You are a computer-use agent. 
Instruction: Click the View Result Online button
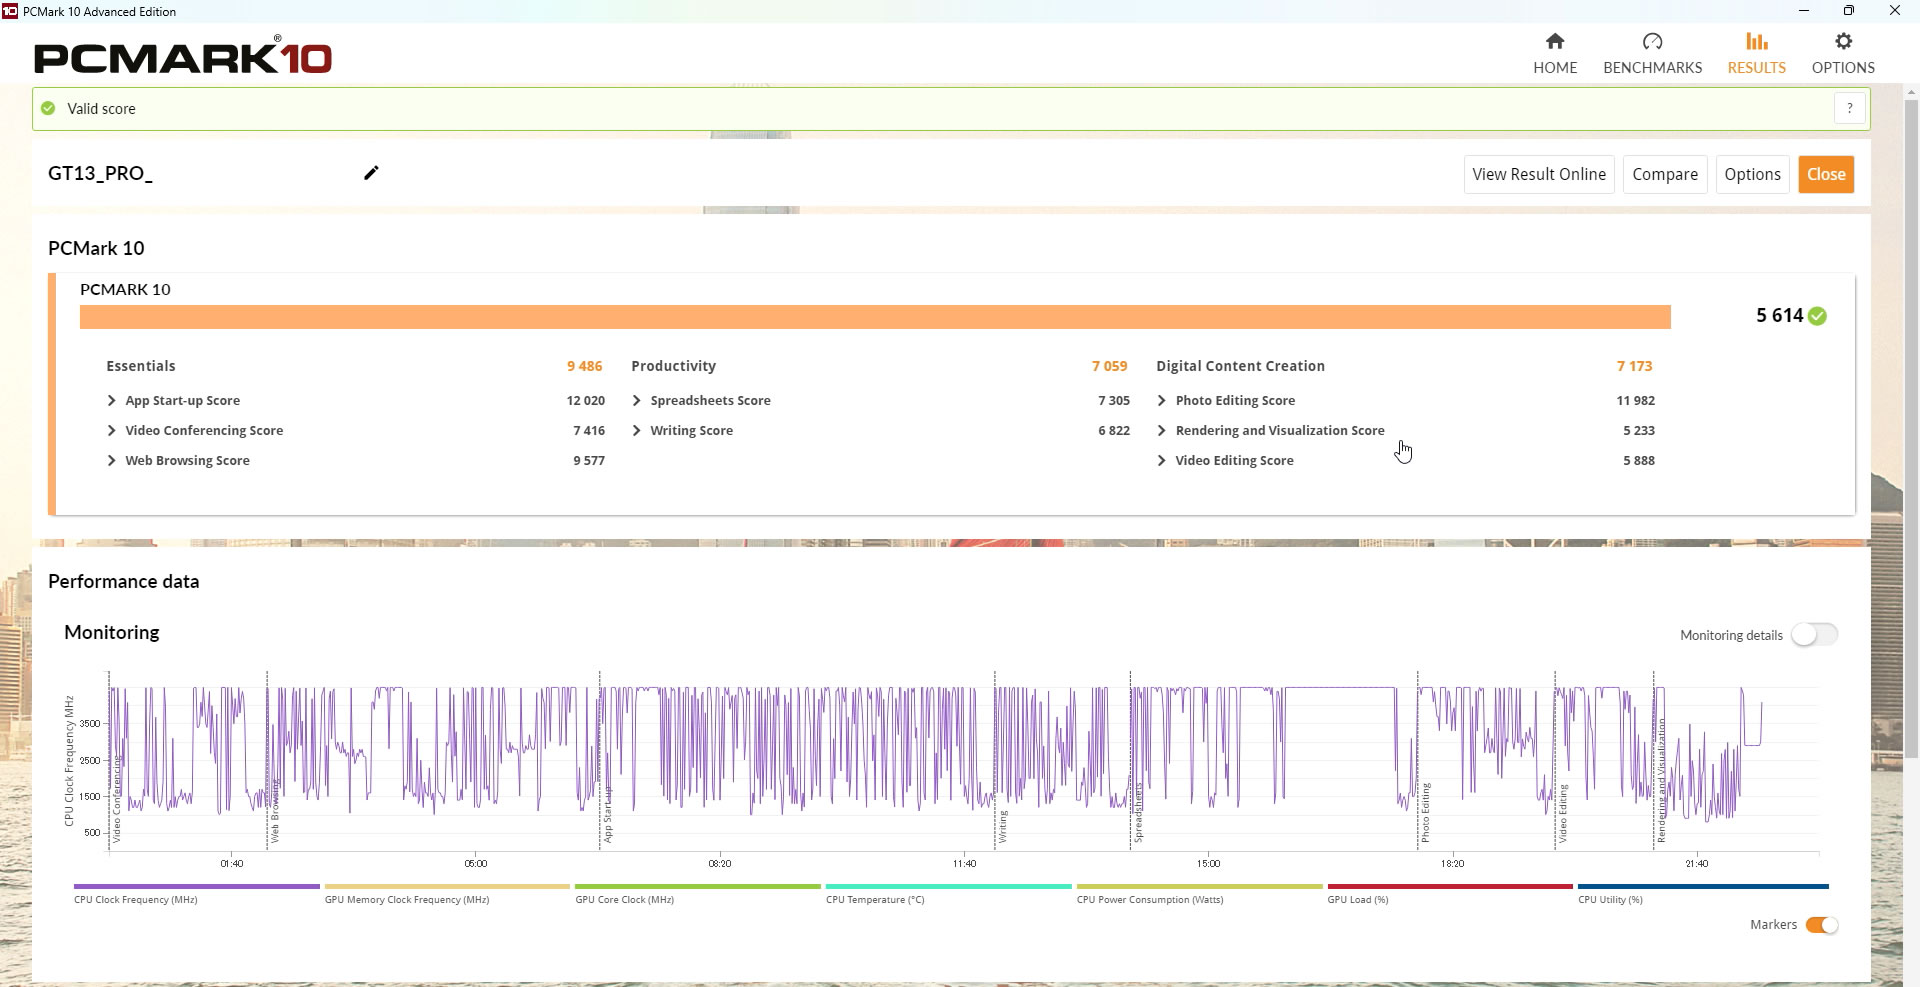[1538, 174]
